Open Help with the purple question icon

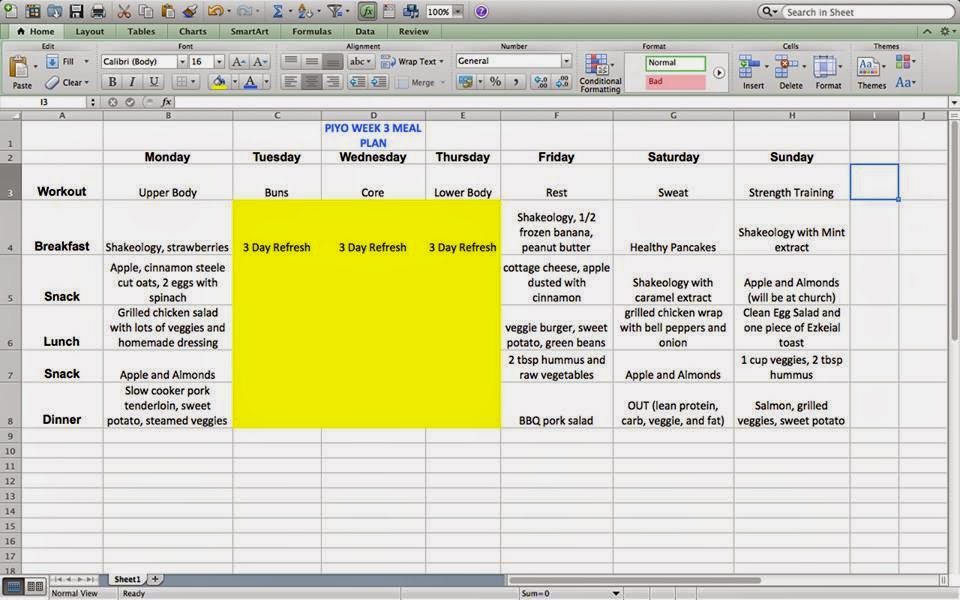coord(481,11)
